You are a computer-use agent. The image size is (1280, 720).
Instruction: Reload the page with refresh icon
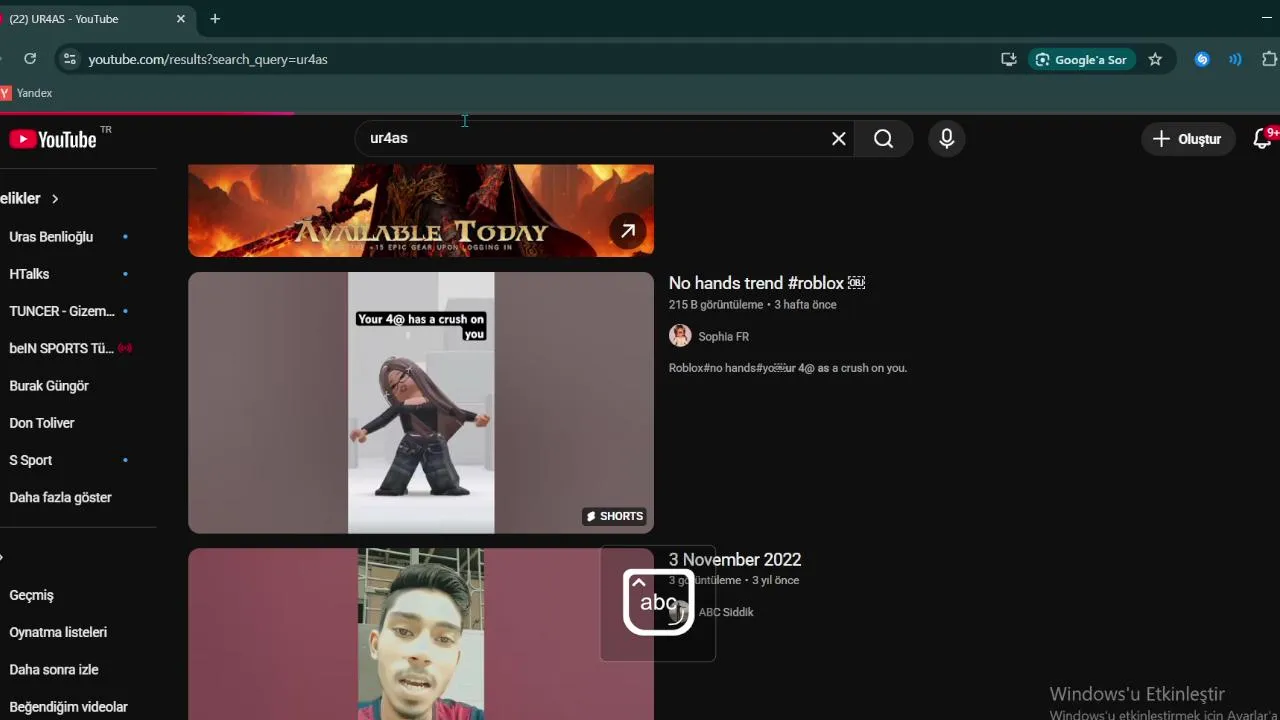coord(30,59)
